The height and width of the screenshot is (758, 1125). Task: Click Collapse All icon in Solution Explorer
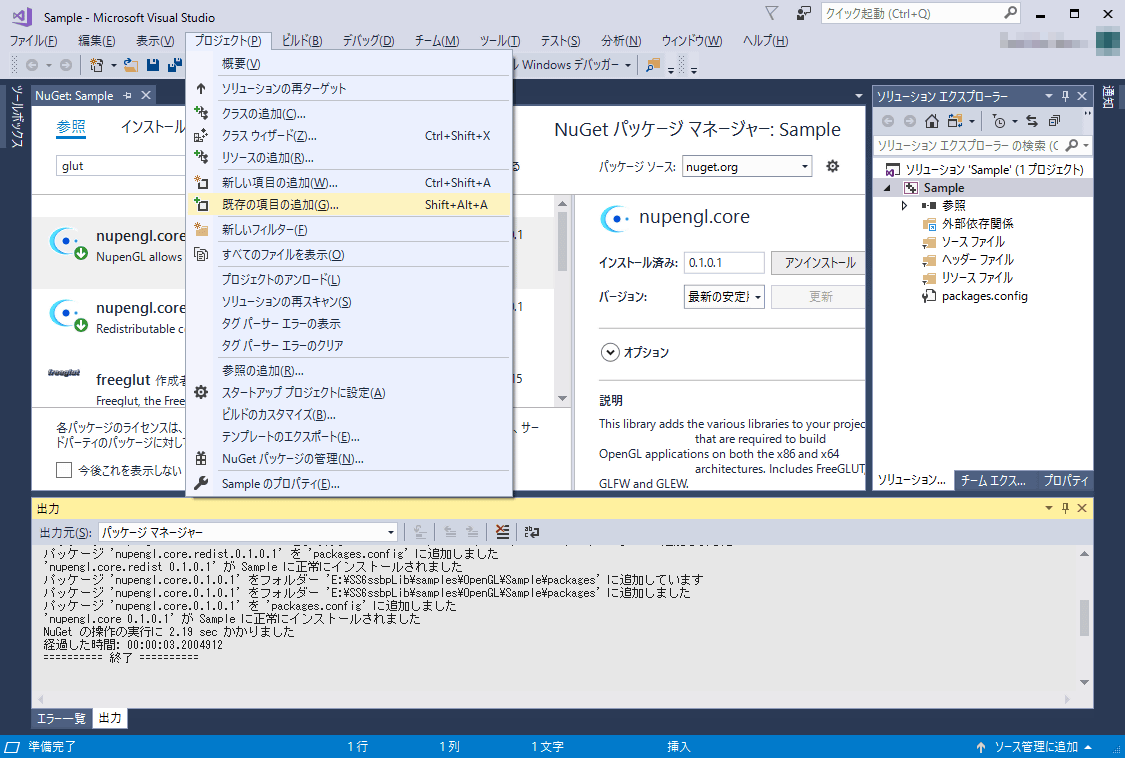tap(1054, 121)
